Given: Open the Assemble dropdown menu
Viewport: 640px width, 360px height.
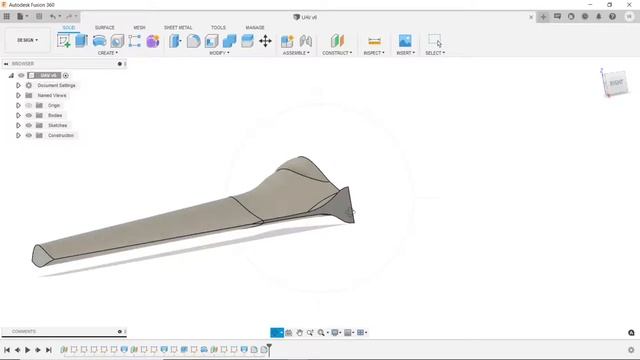Looking at the screenshot, I should (296, 53).
